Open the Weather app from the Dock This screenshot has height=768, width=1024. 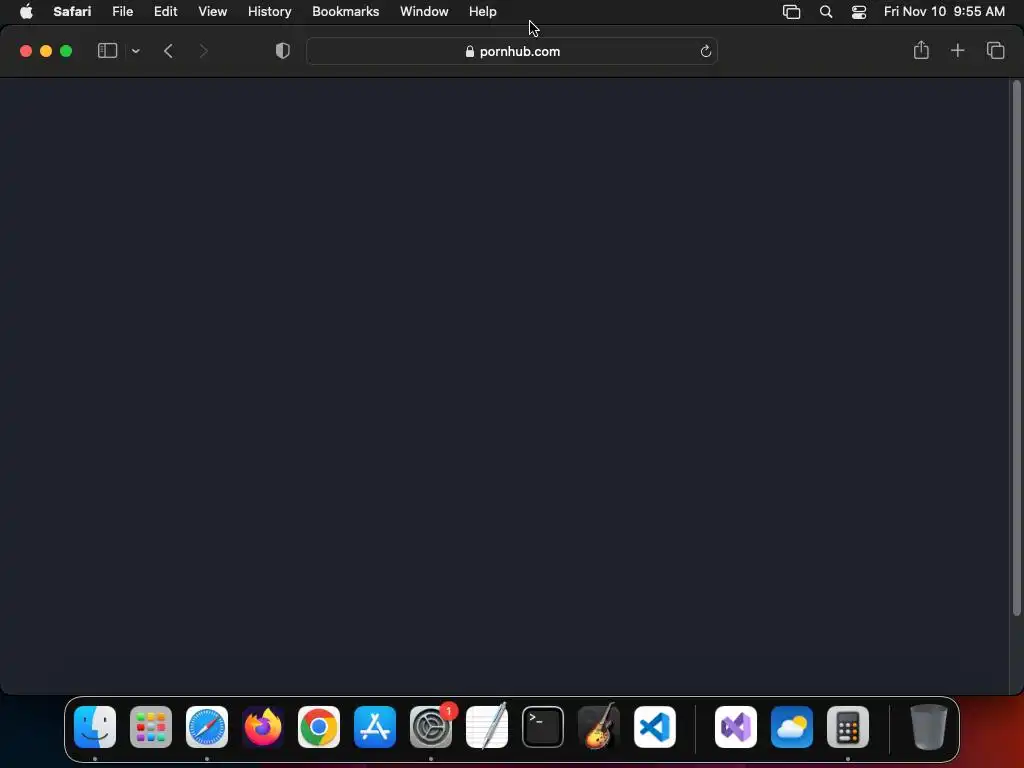[x=792, y=727]
